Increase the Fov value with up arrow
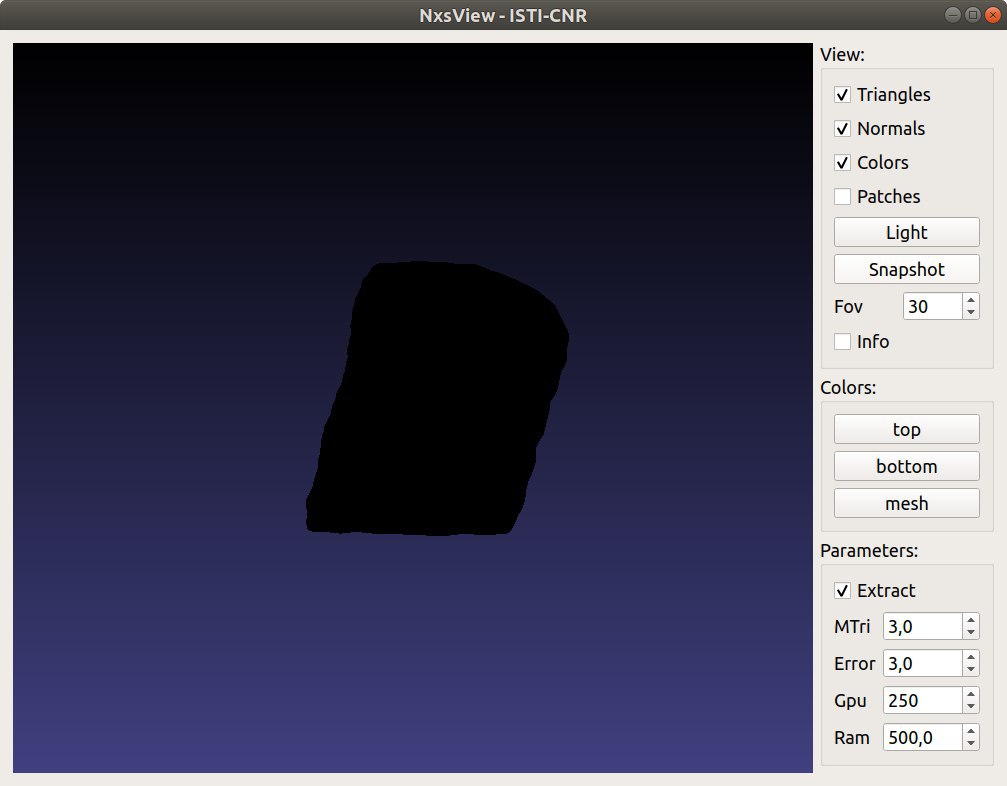 (x=971, y=300)
